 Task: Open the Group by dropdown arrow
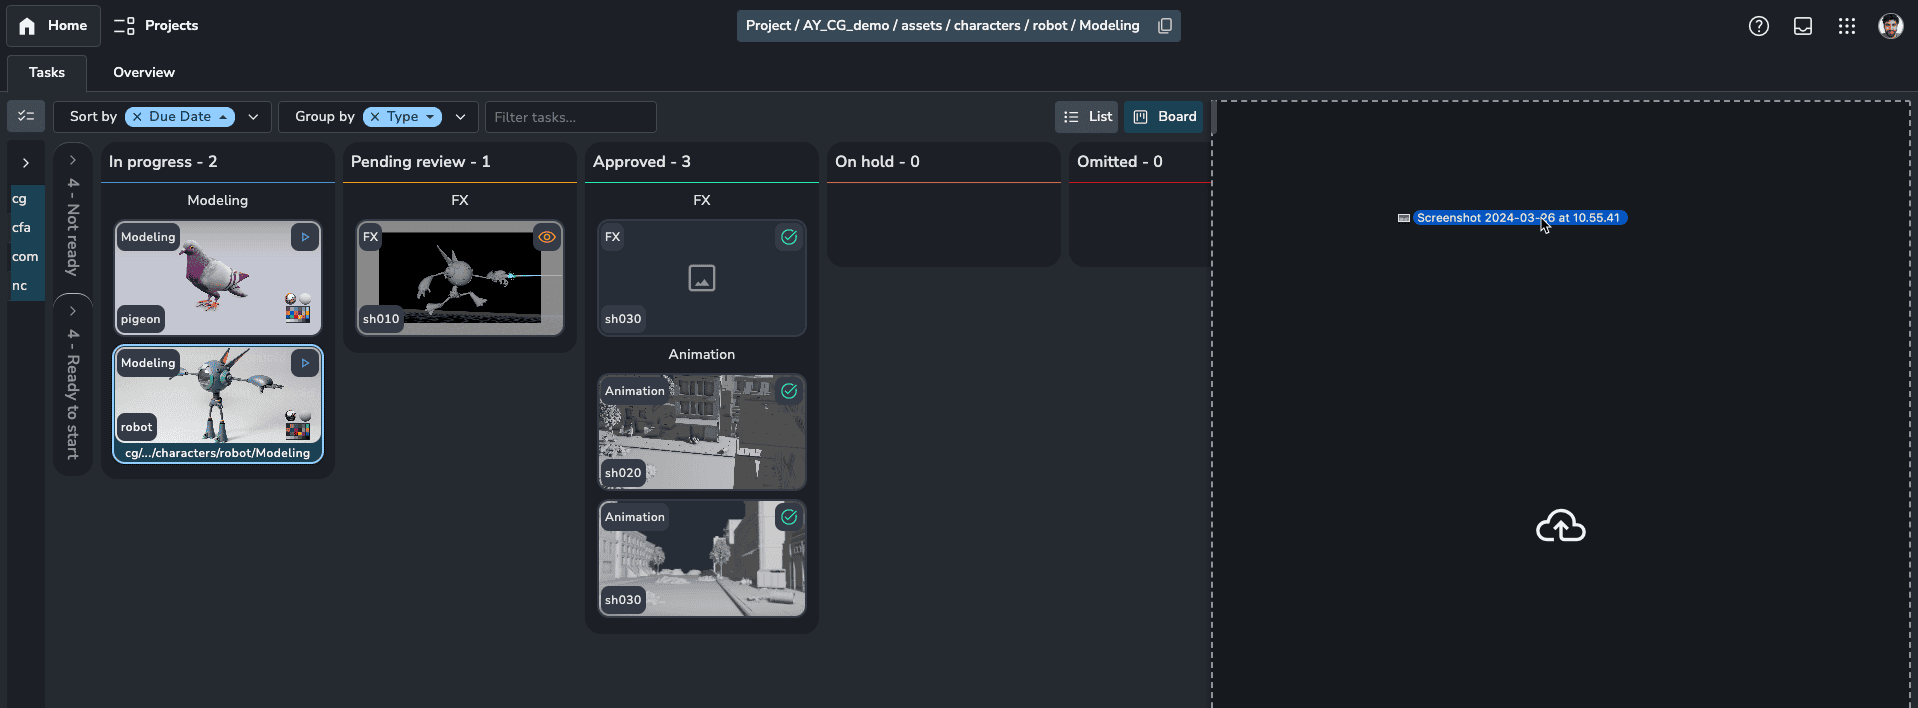coord(461,117)
